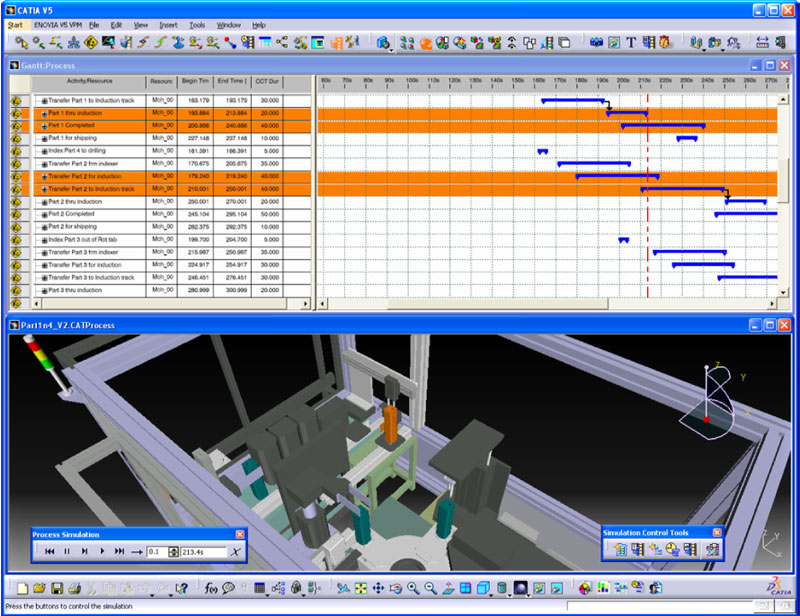
Task: Jump simulation to the end
Action: click(119, 552)
